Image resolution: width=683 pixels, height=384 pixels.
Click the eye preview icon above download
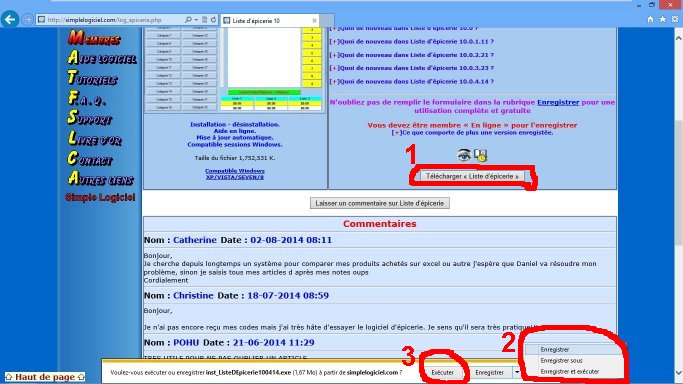tap(464, 155)
